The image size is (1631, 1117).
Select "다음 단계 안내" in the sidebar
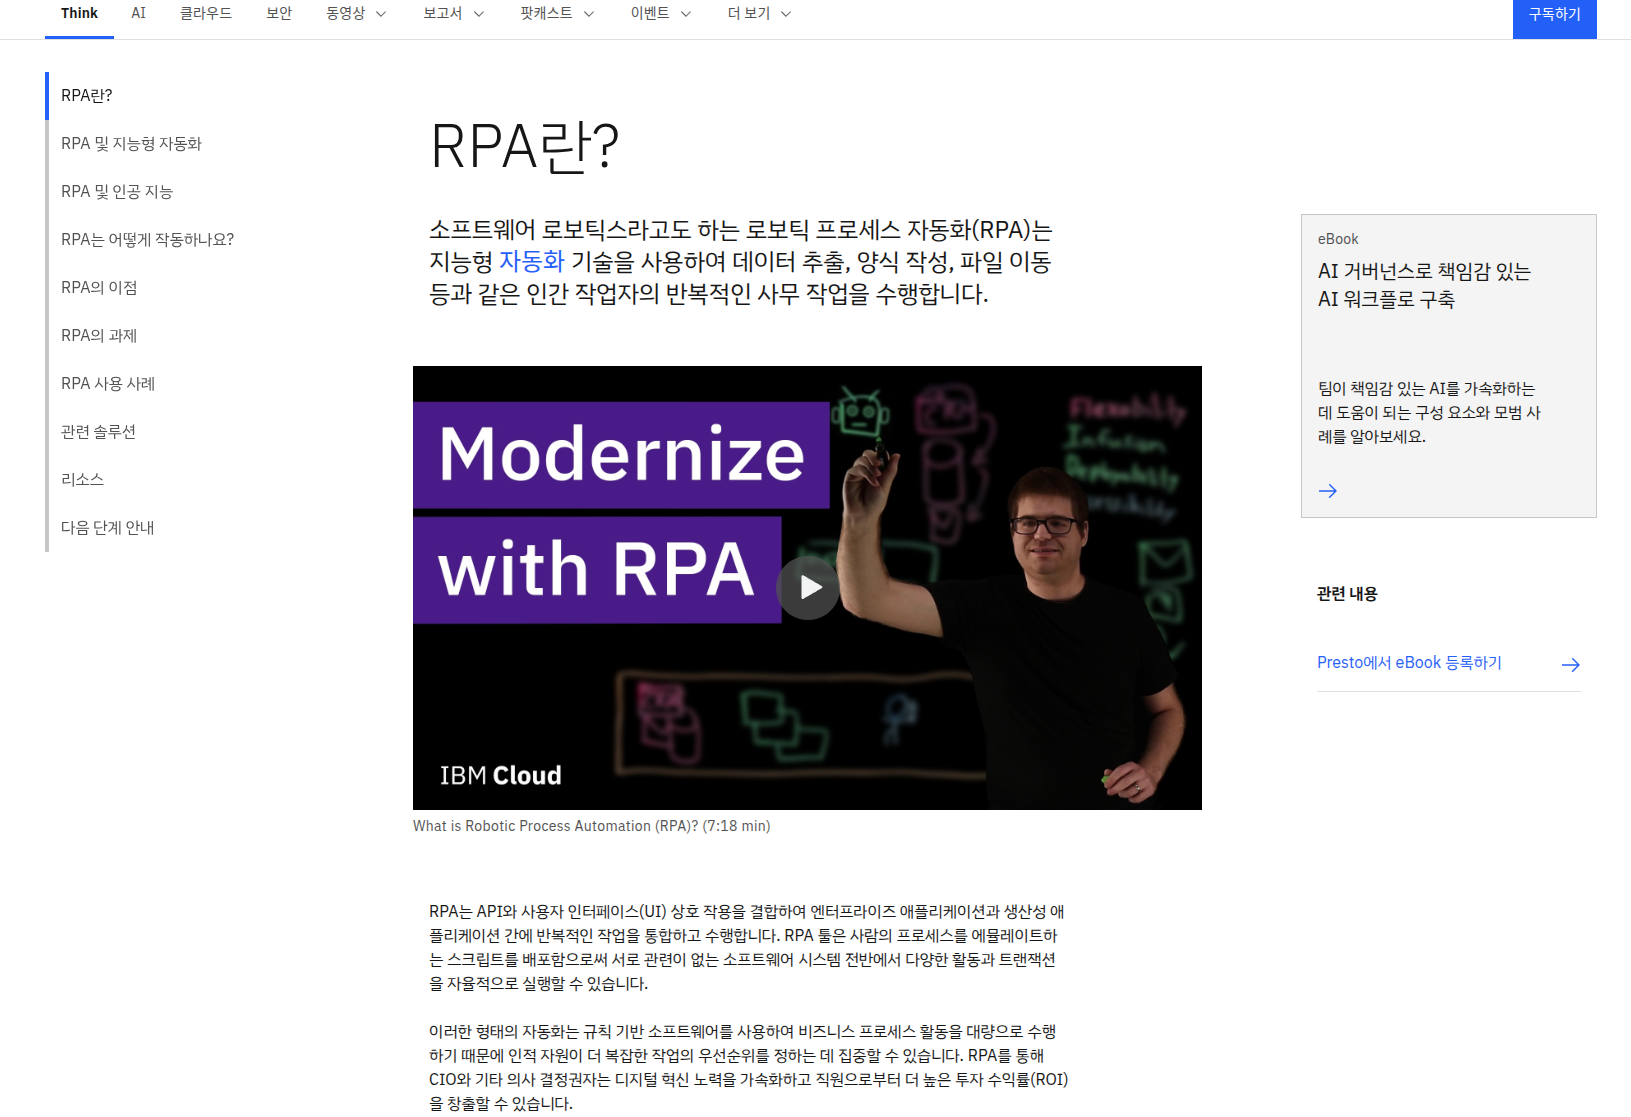coord(107,527)
